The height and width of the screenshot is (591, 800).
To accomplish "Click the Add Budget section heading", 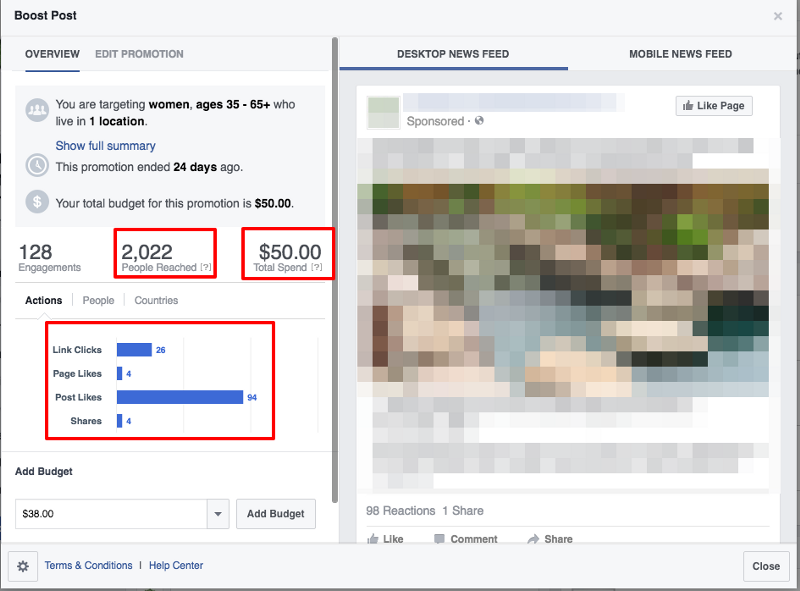I will click(x=44, y=472).
